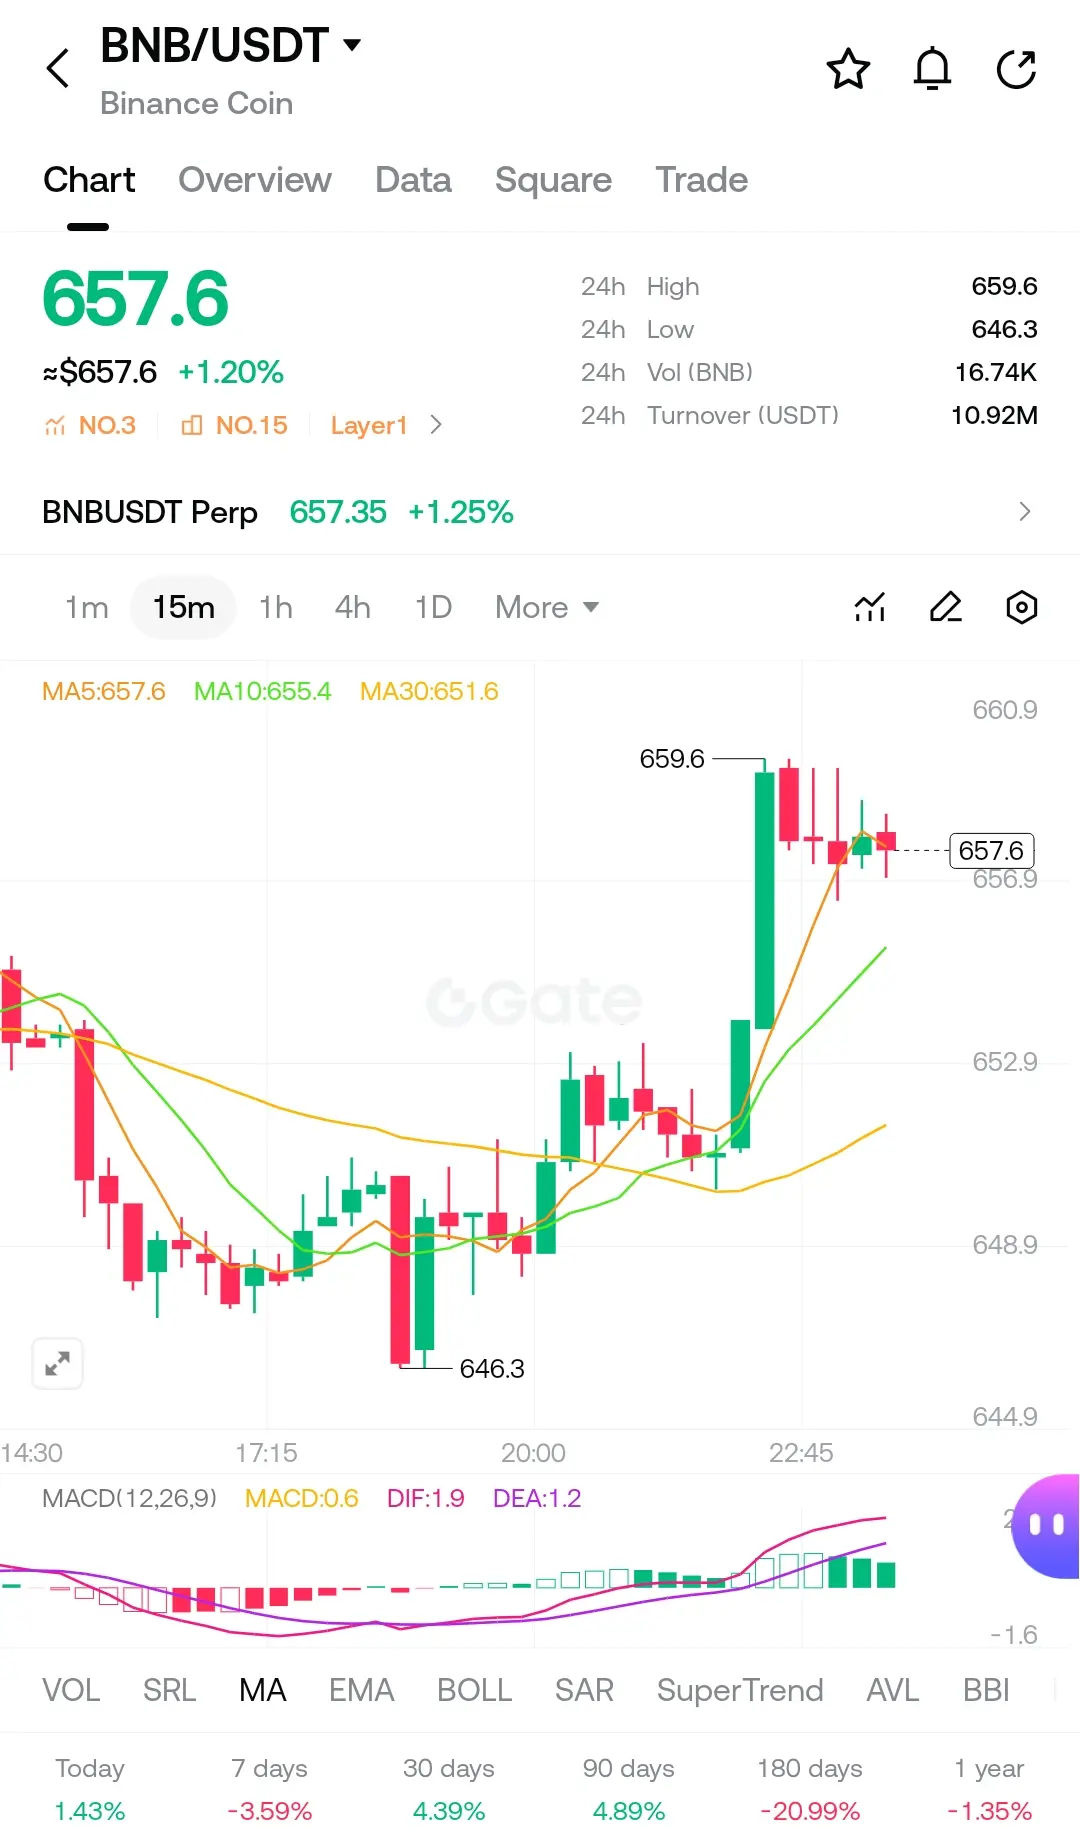Tap chevron at end of BNBUSDT Perp row
The height and width of the screenshot is (1841, 1080).
pos(1024,512)
